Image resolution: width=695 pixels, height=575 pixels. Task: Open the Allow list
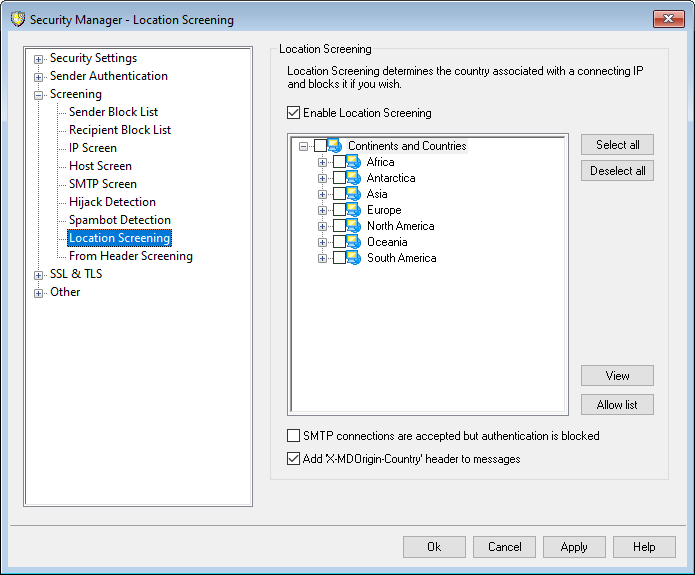pos(617,405)
